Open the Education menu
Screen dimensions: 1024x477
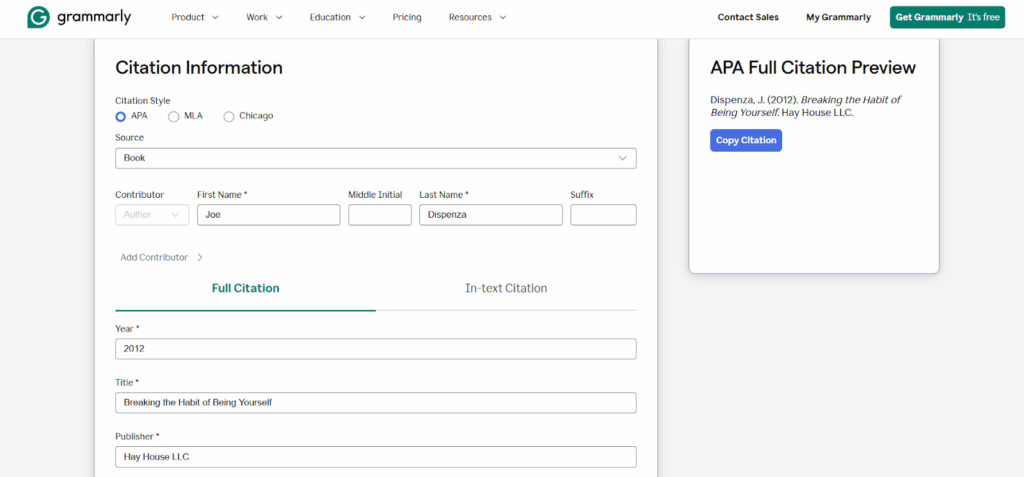click(337, 18)
